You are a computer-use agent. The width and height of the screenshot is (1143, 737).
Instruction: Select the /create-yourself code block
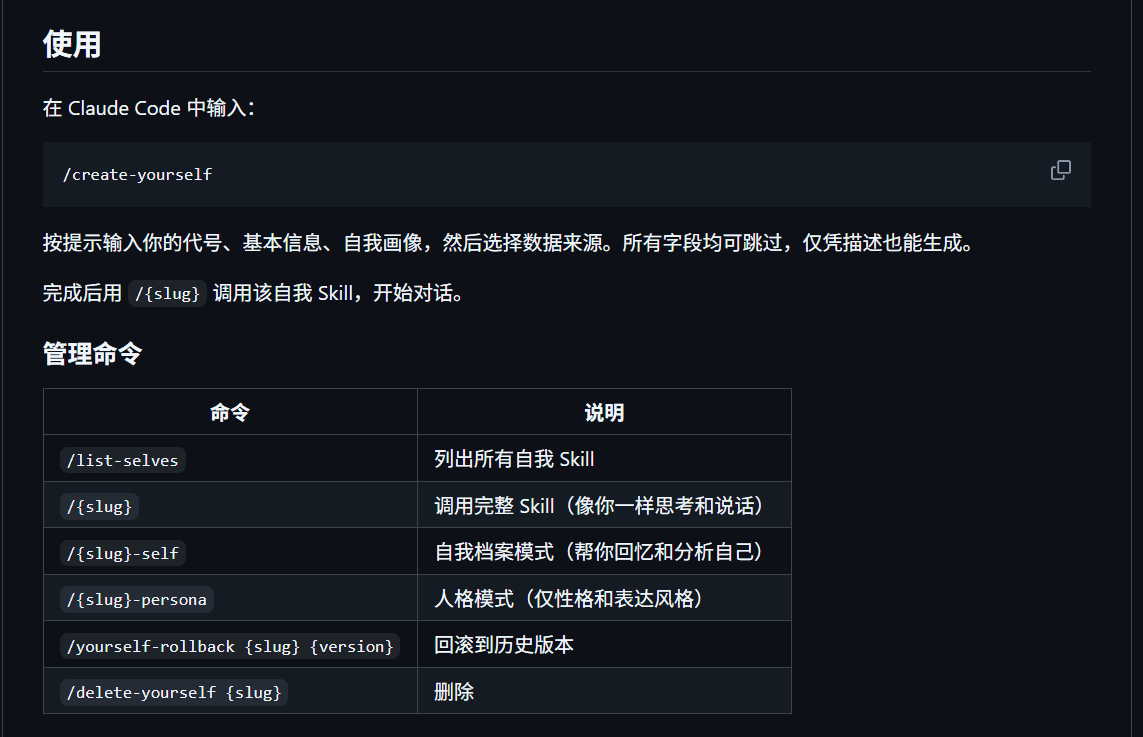137,174
